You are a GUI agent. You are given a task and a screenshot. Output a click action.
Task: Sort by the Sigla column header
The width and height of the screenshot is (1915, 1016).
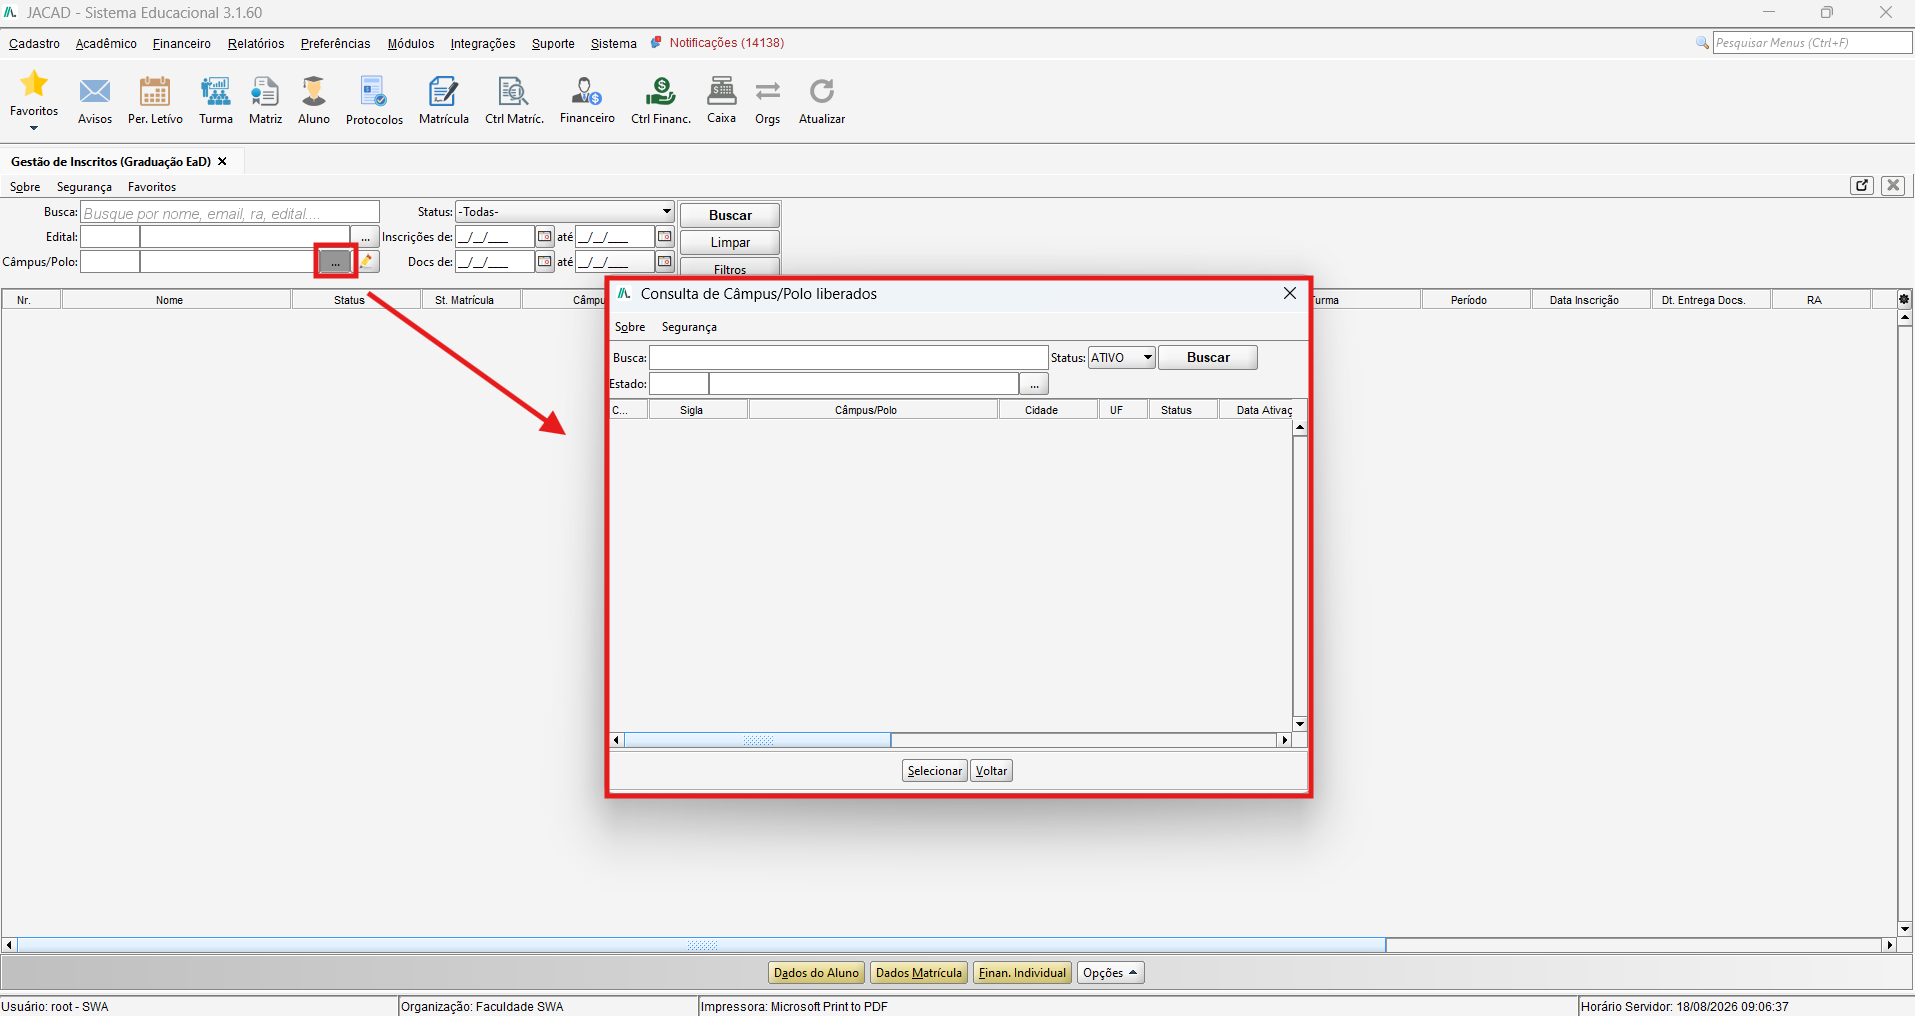pos(698,410)
